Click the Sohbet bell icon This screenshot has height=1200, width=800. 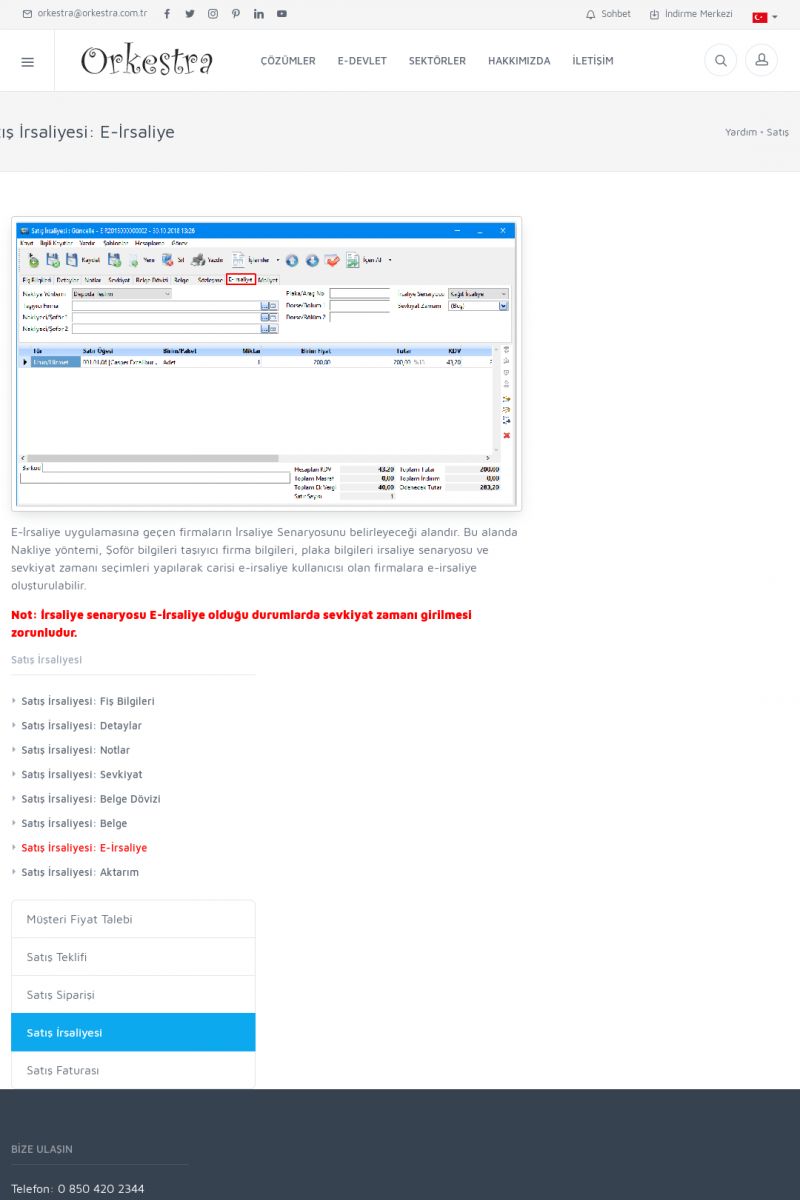coord(591,14)
